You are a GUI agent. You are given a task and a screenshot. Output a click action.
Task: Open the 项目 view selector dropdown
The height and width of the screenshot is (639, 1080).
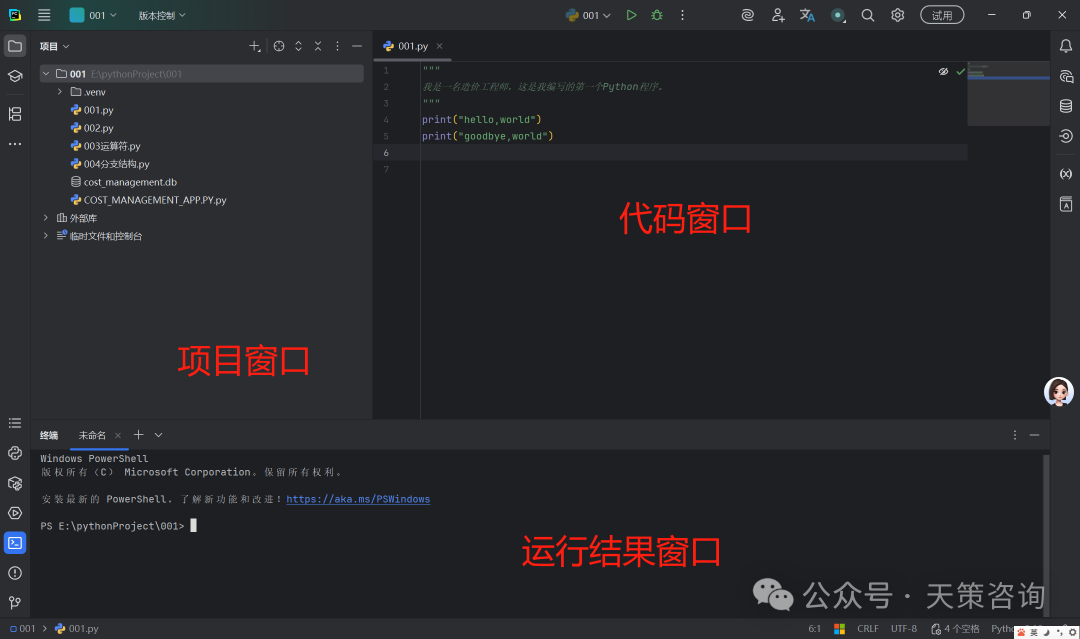(54, 46)
